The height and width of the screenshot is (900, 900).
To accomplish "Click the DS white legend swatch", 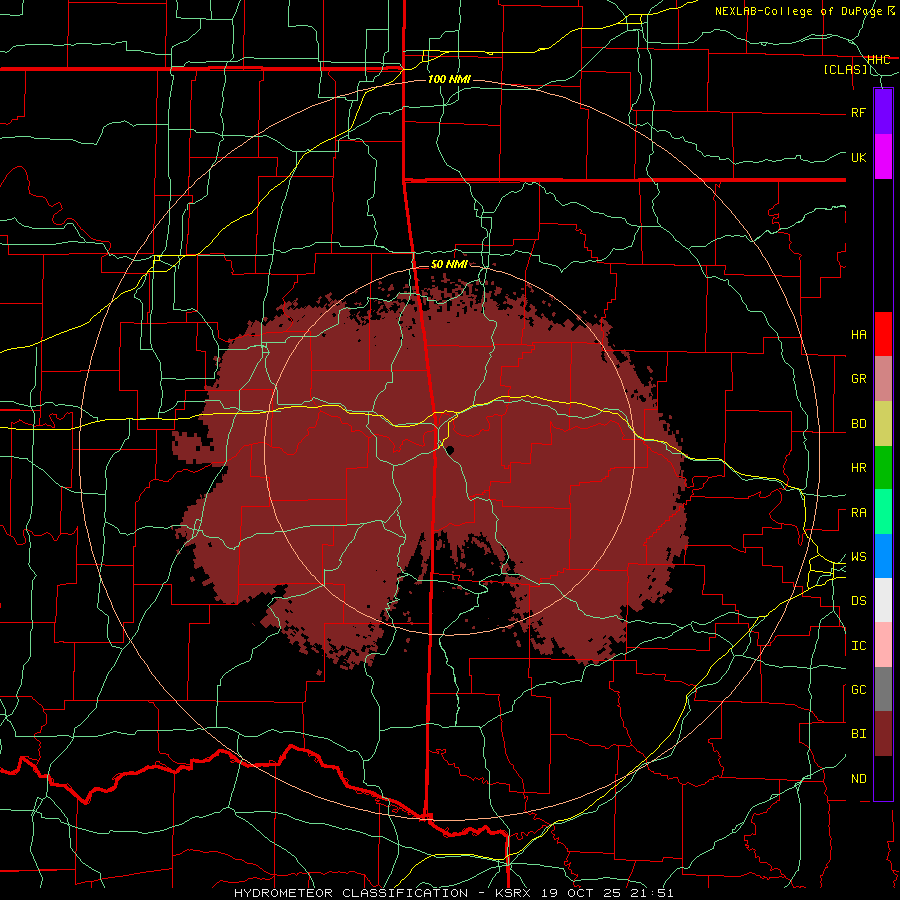I will tap(883, 600).
